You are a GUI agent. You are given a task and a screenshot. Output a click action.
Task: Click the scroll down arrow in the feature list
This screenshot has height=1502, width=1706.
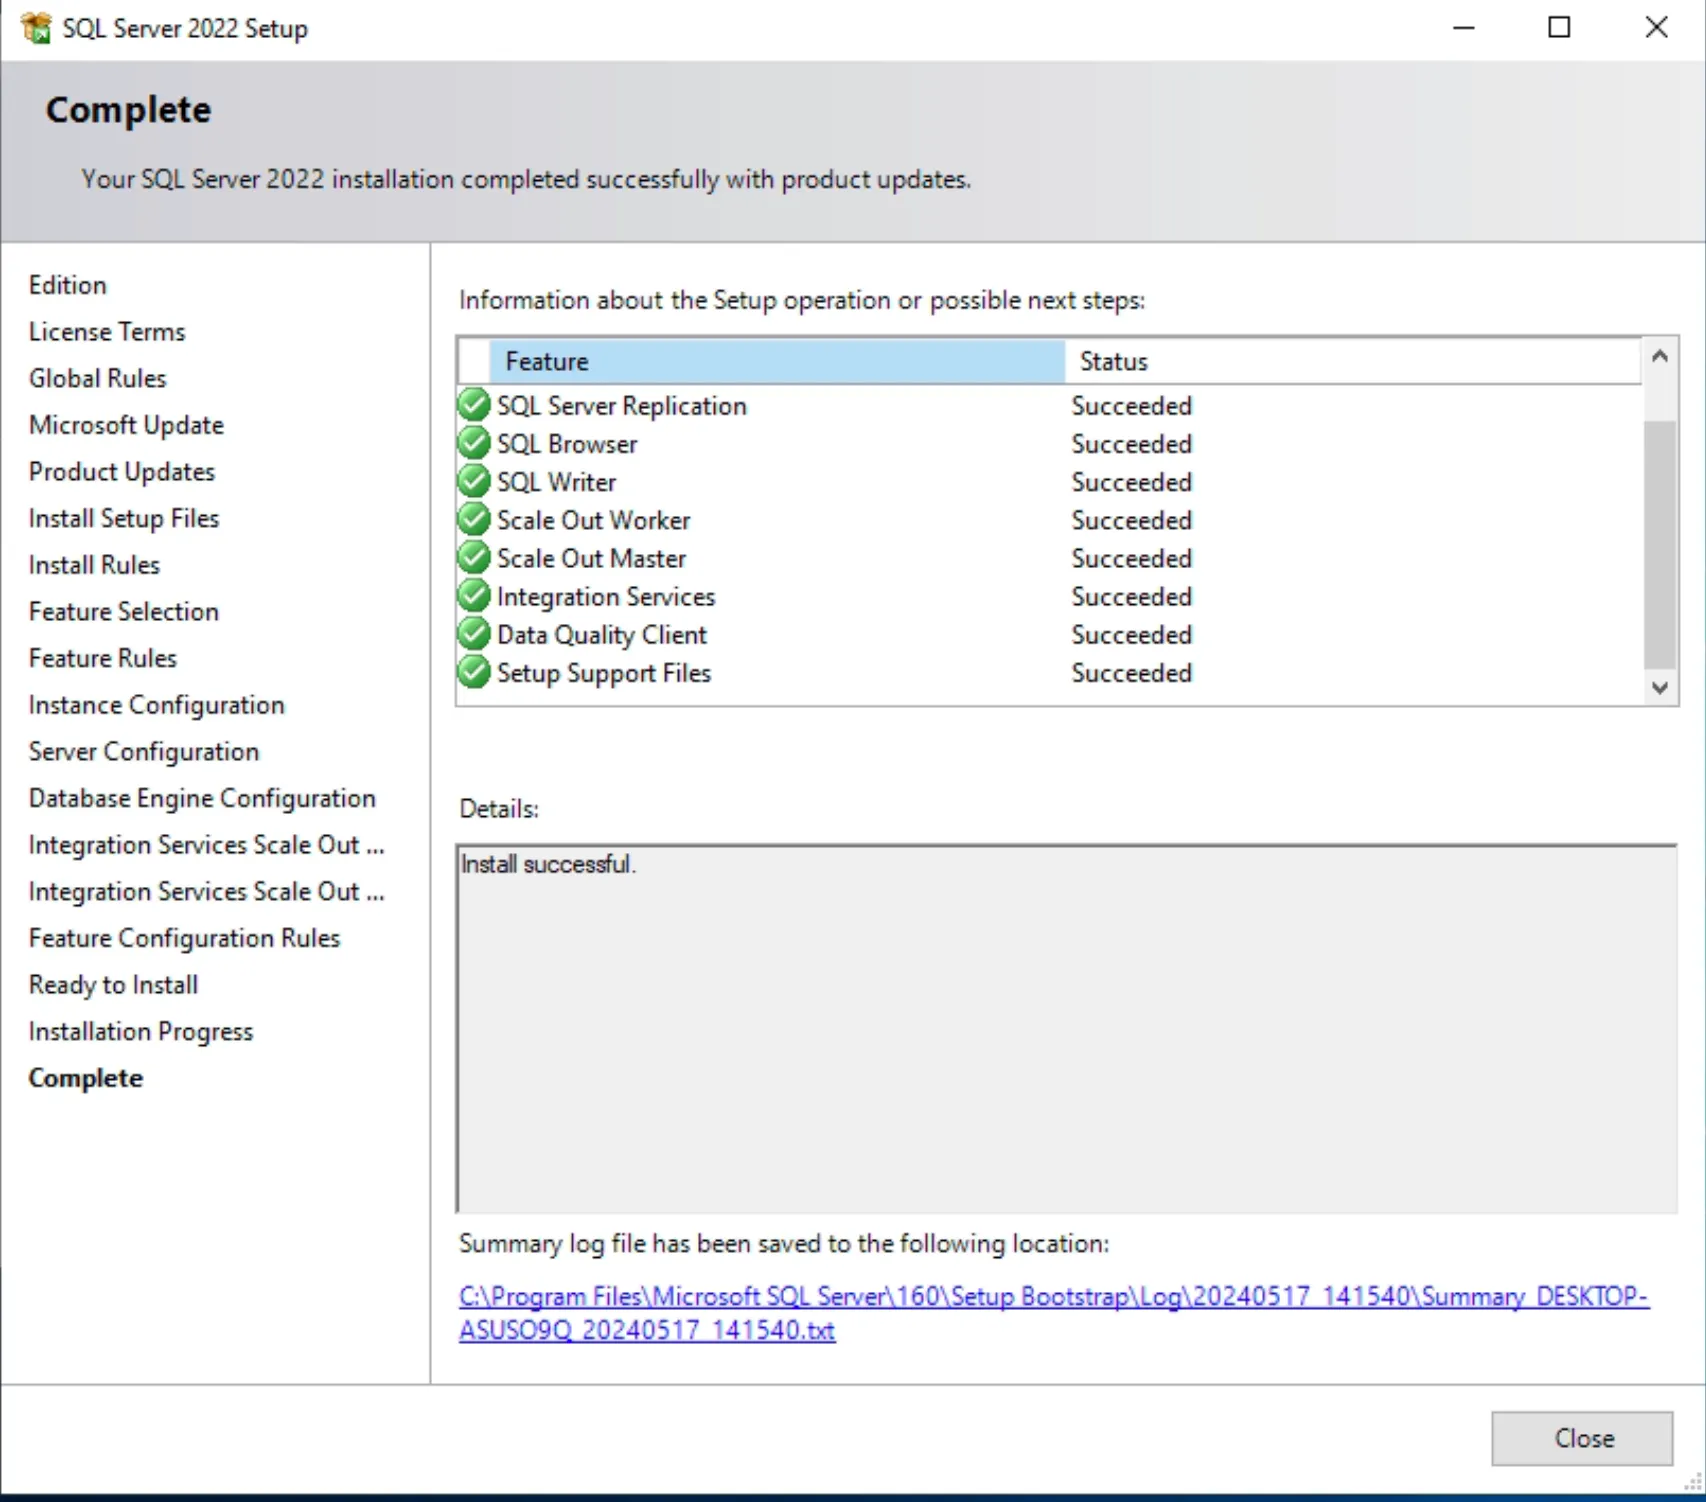(1660, 688)
